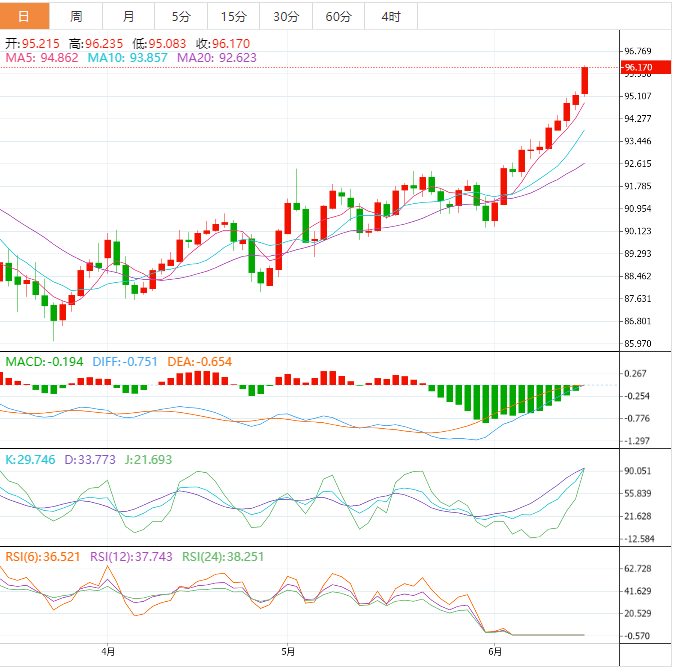674x670 pixels.
Task: Switch to the 周 weekly tab
Action: 77,16
